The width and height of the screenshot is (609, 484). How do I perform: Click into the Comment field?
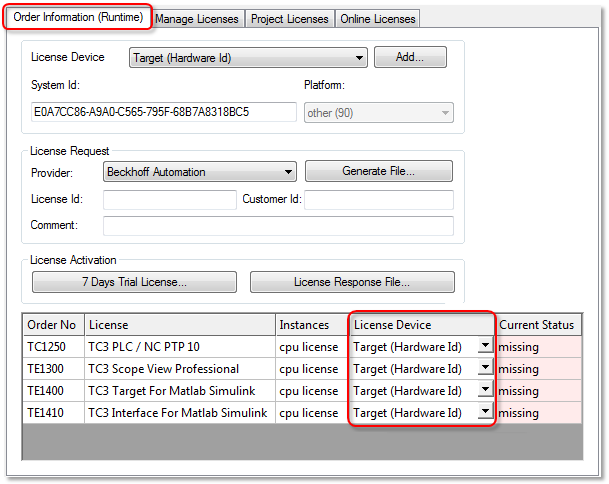tap(278, 226)
